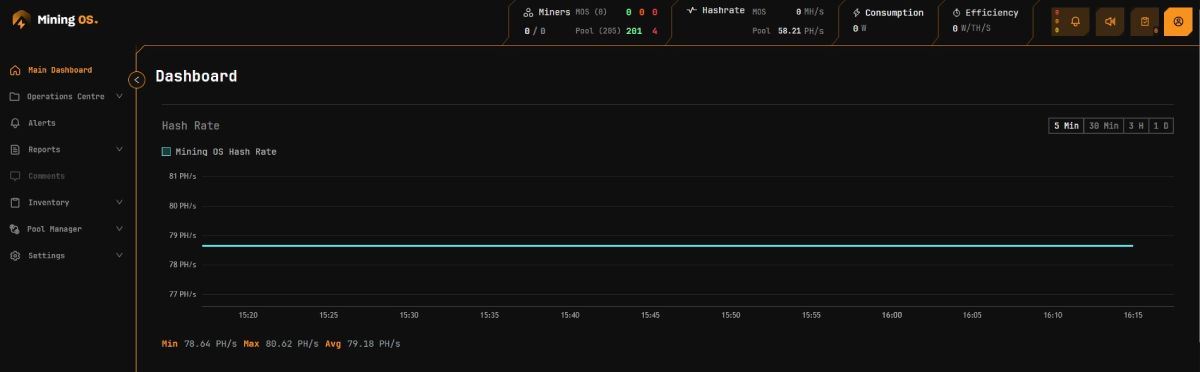Click the Hashrate label in header
1200x372 pixels.
click(x=723, y=11)
